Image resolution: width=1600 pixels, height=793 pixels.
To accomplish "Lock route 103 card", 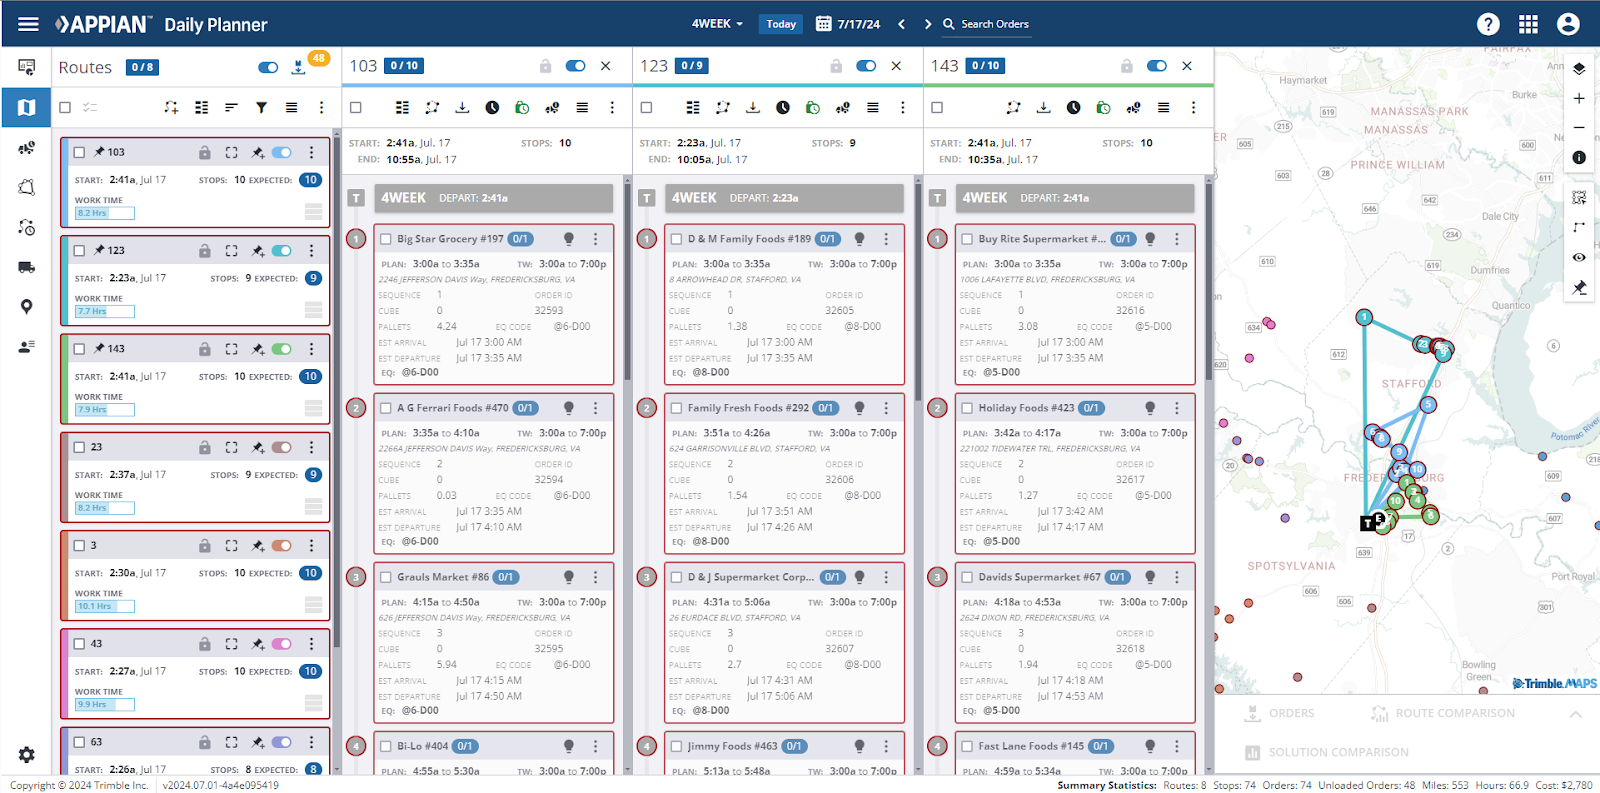I will coord(204,152).
